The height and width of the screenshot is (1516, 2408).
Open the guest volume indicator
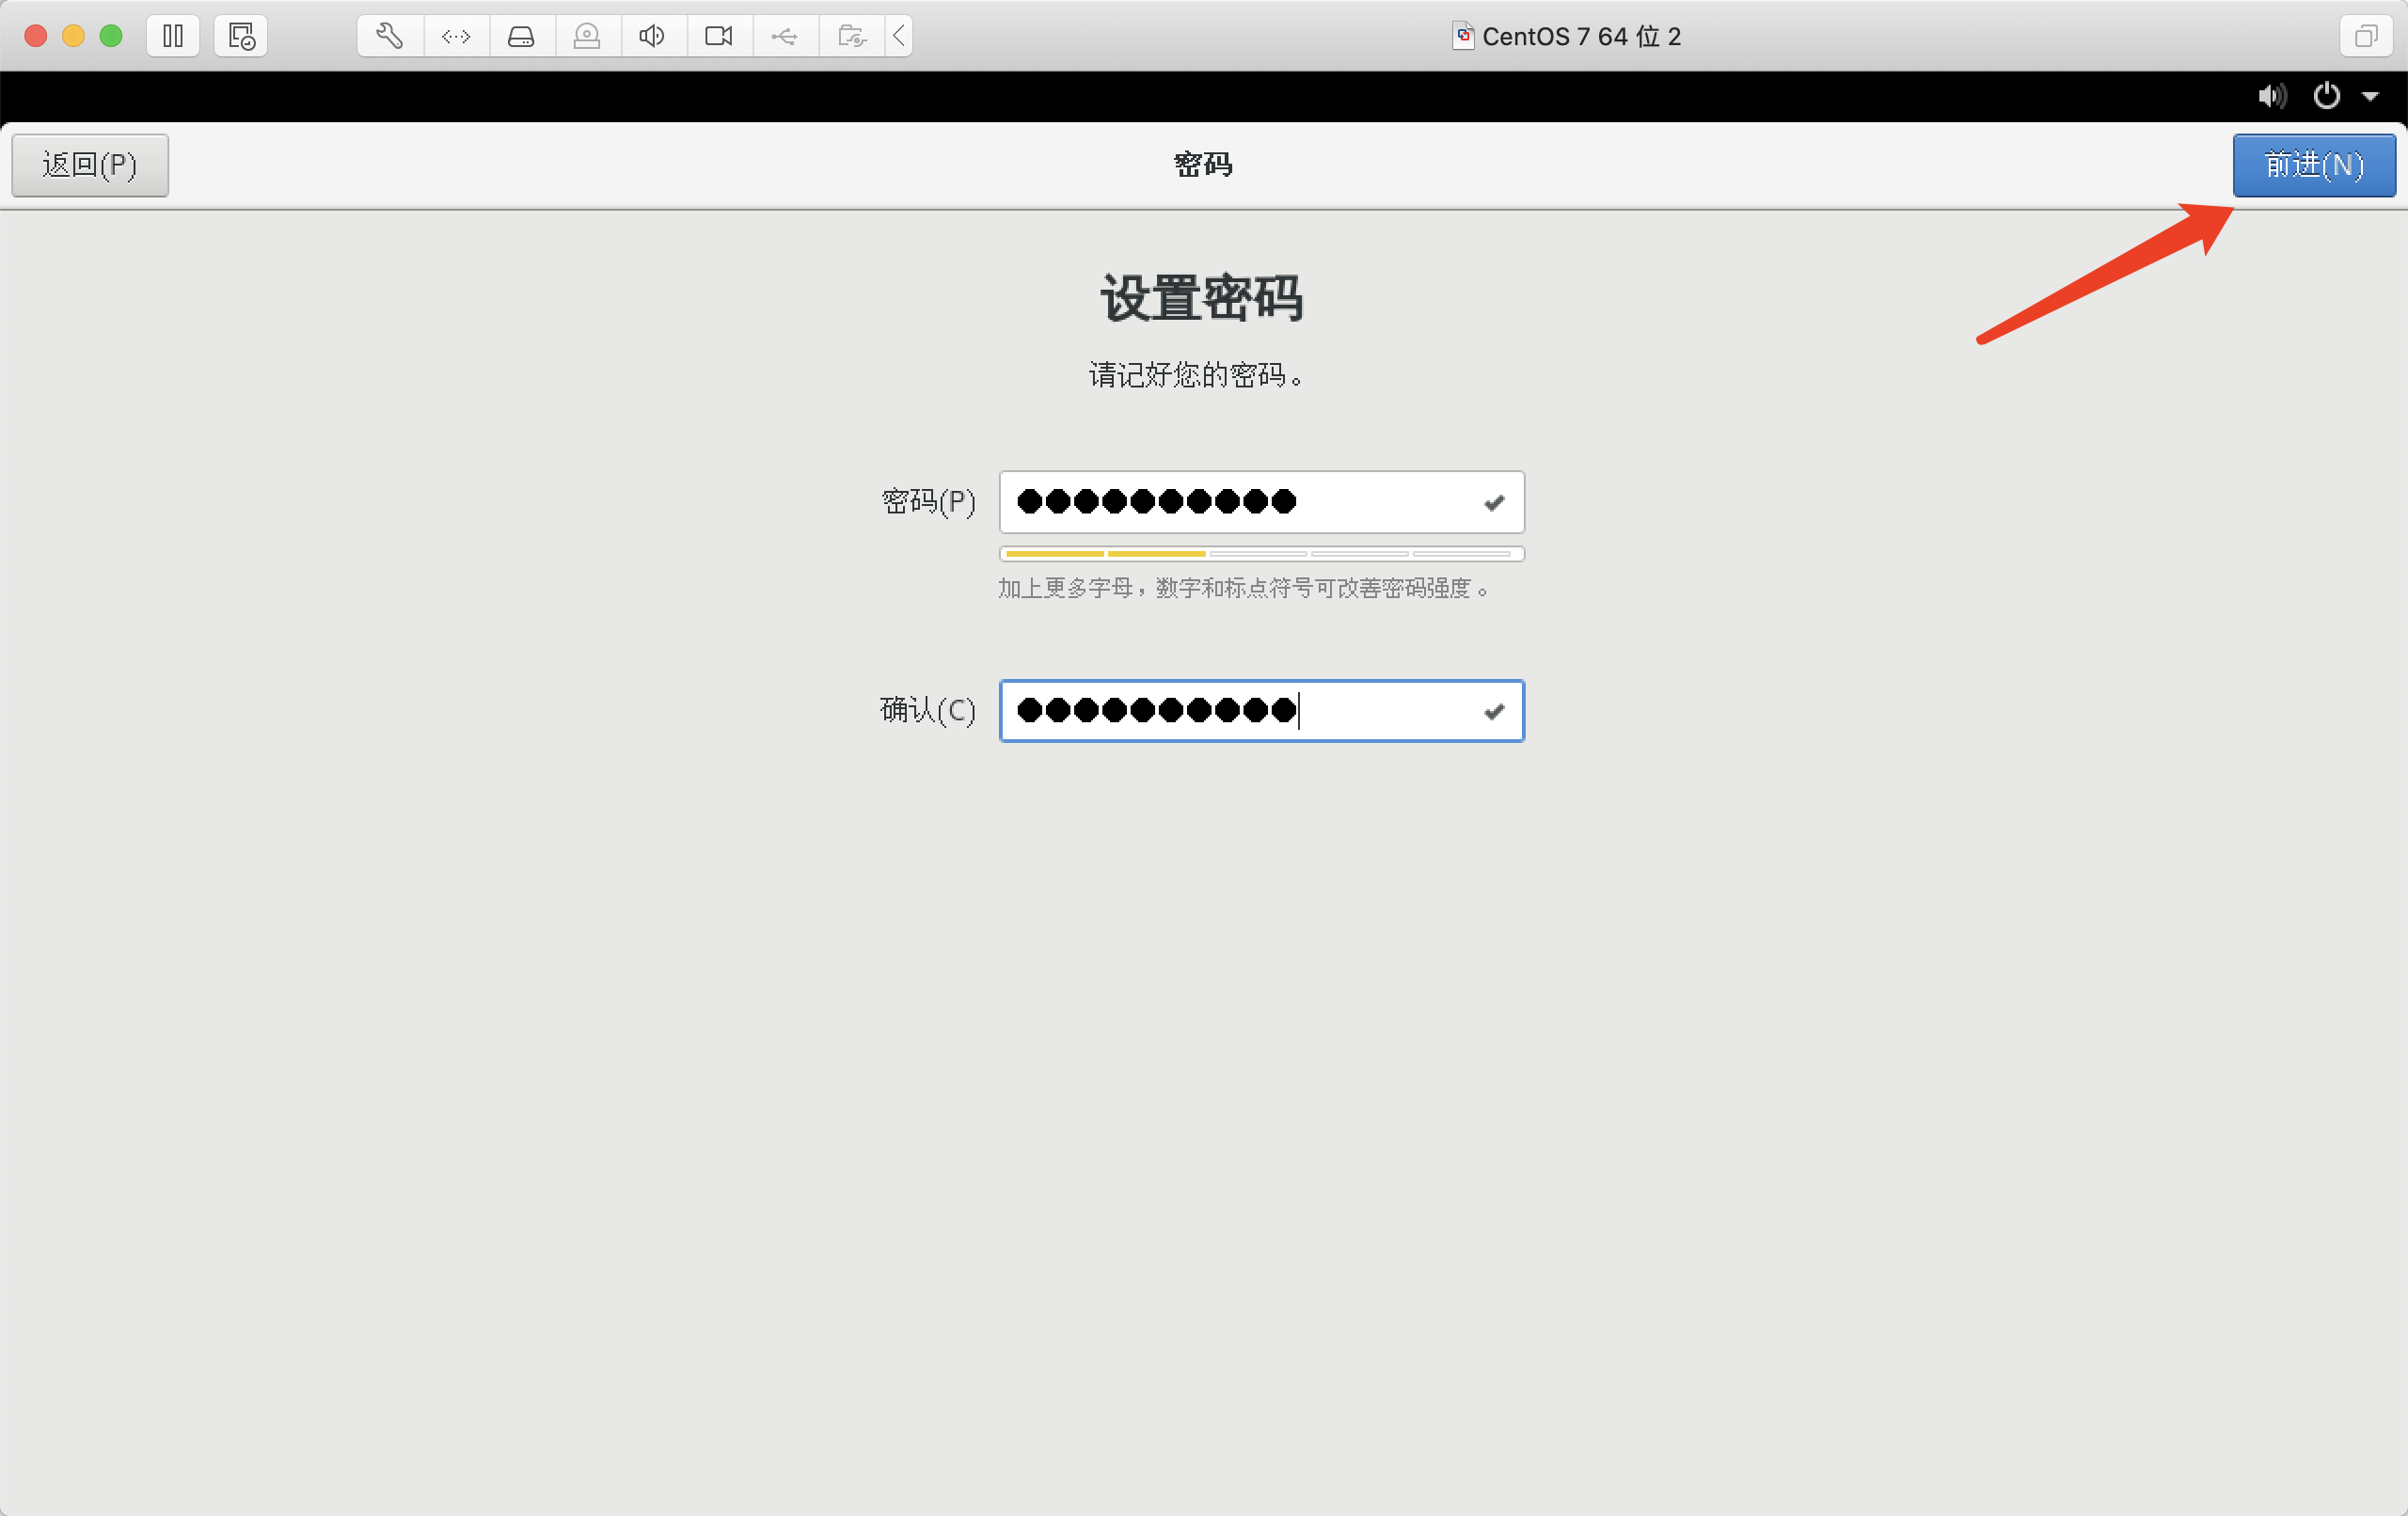[x=2271, y=96]
